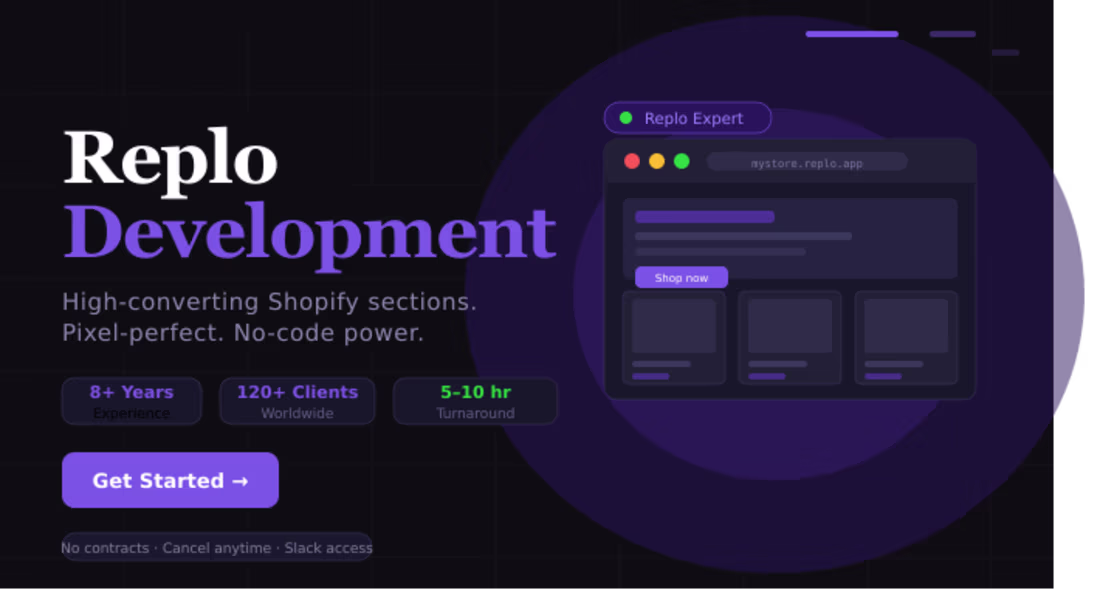Click the green status dot beside Replo Expert
The image size is (1100, 604).
click(x=626, y=118)
